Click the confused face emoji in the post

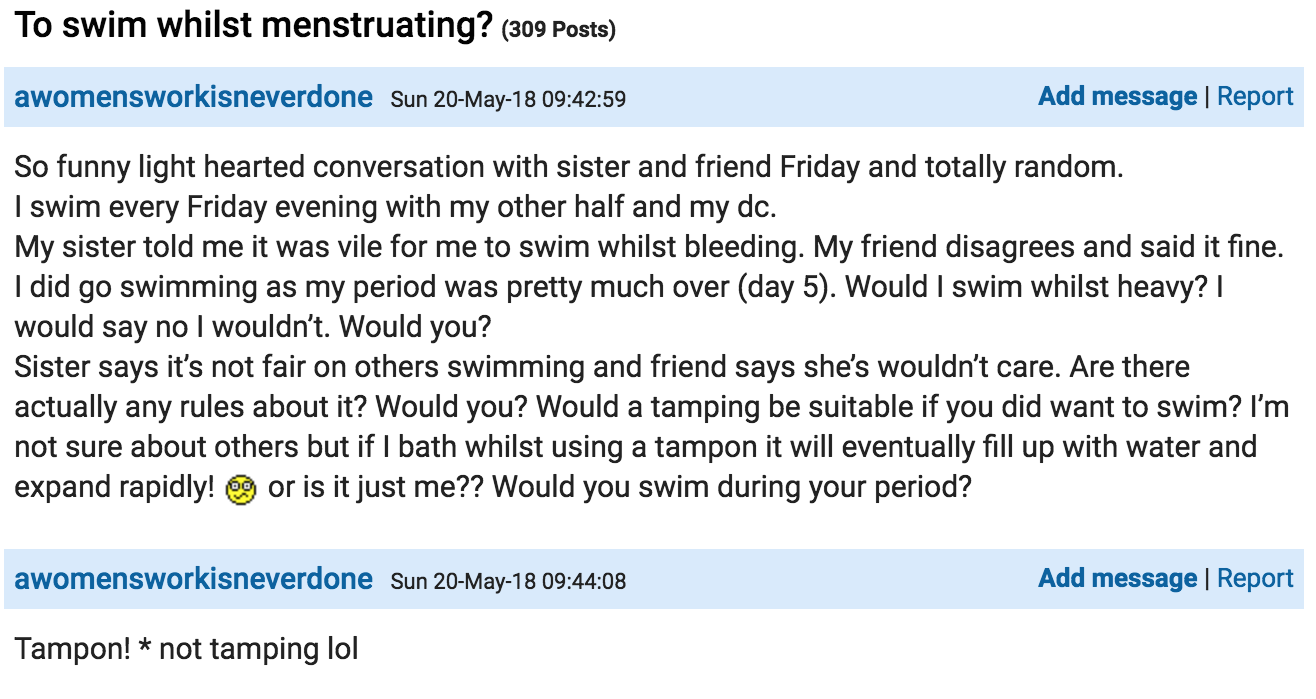[x=242, y=490]
